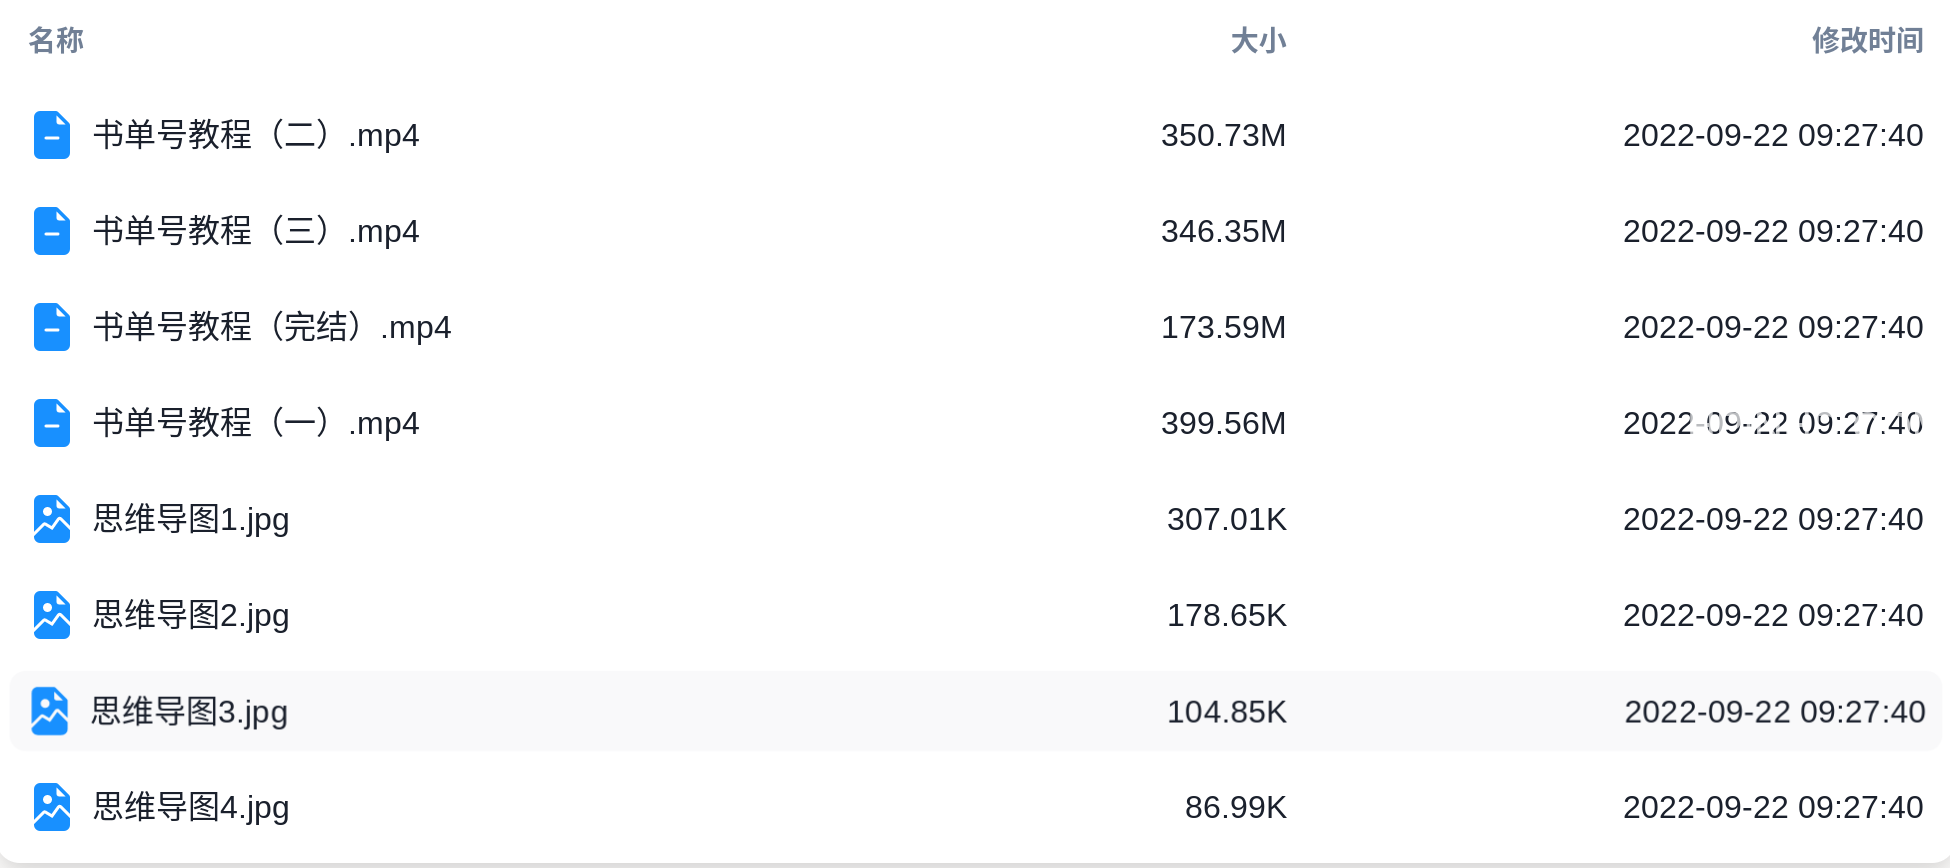
Task: Click the file icon beside 书单号教程（一）.mp4
Action: [x=52, y=423]
